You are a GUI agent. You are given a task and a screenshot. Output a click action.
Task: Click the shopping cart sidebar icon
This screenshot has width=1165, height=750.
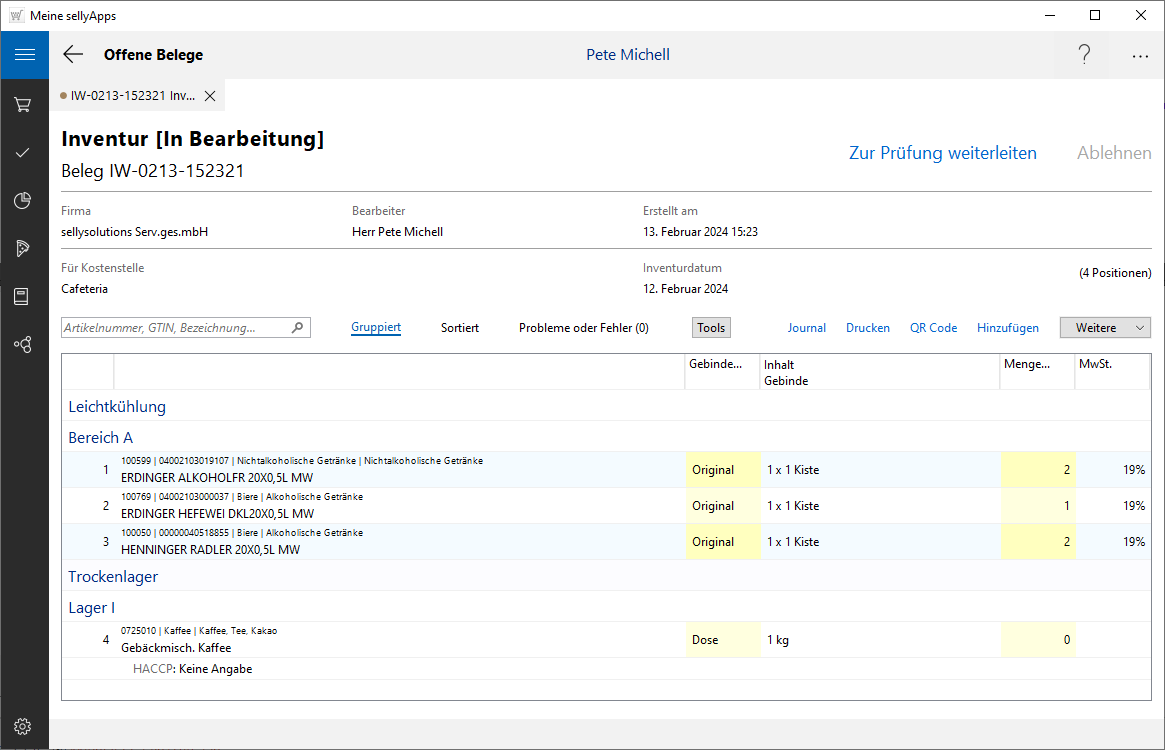click(23, 104)
